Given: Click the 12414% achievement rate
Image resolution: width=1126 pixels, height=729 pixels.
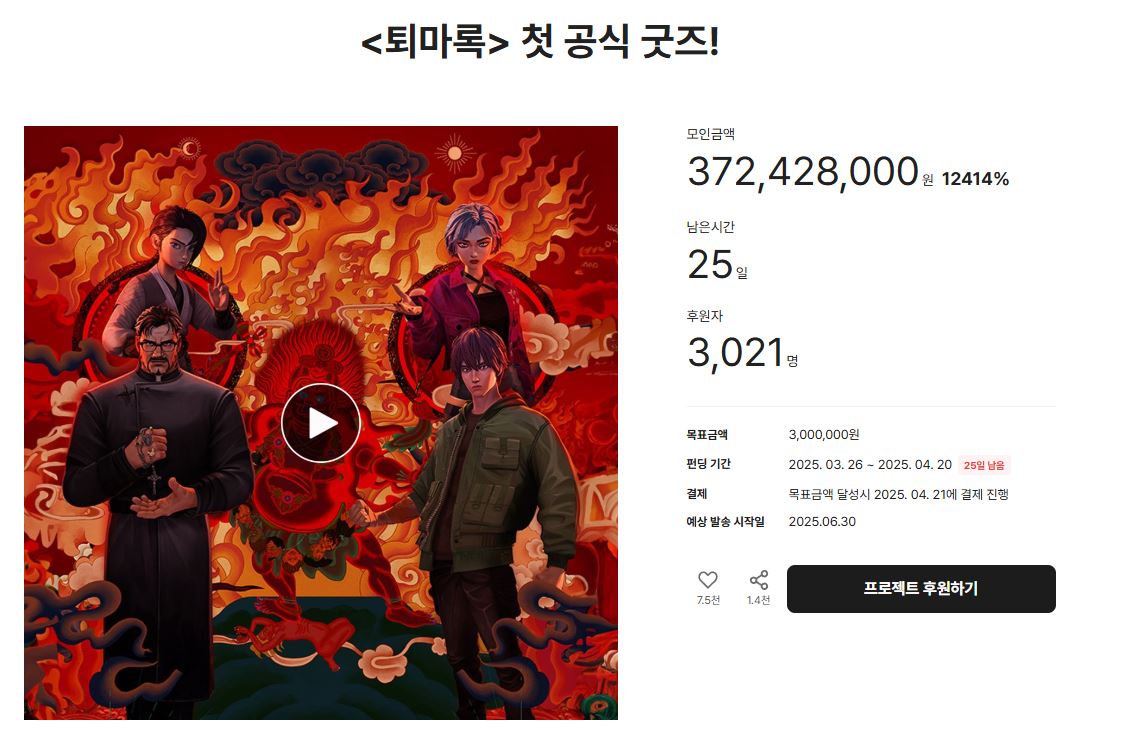Looking at the screenshot, I should point(975,179).
